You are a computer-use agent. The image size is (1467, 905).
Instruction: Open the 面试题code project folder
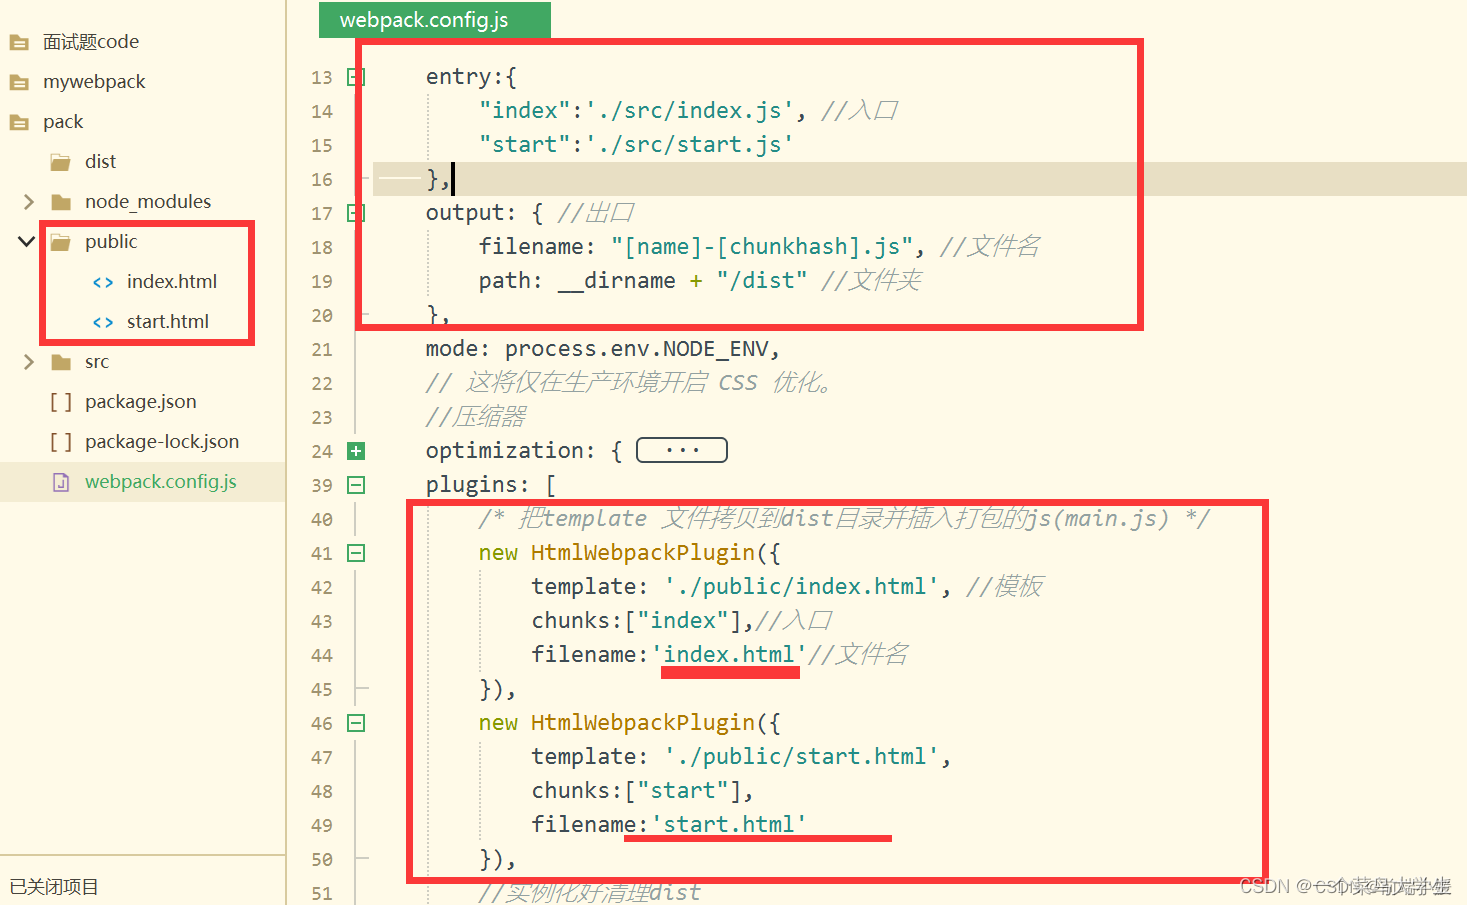pos(90,42)
